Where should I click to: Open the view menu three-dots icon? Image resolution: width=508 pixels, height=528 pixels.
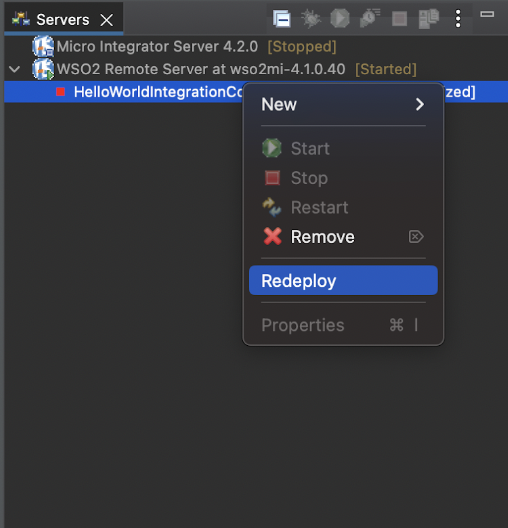coord(458,19)
